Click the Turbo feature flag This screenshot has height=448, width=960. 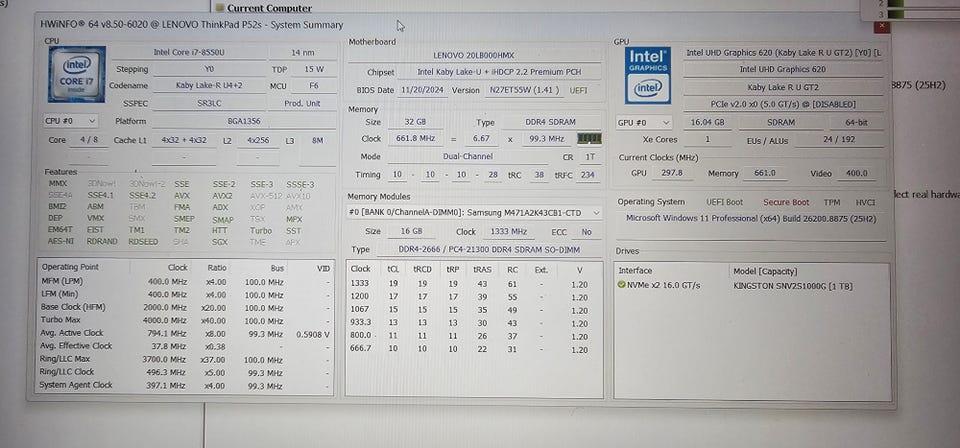[x=260, y=231]
